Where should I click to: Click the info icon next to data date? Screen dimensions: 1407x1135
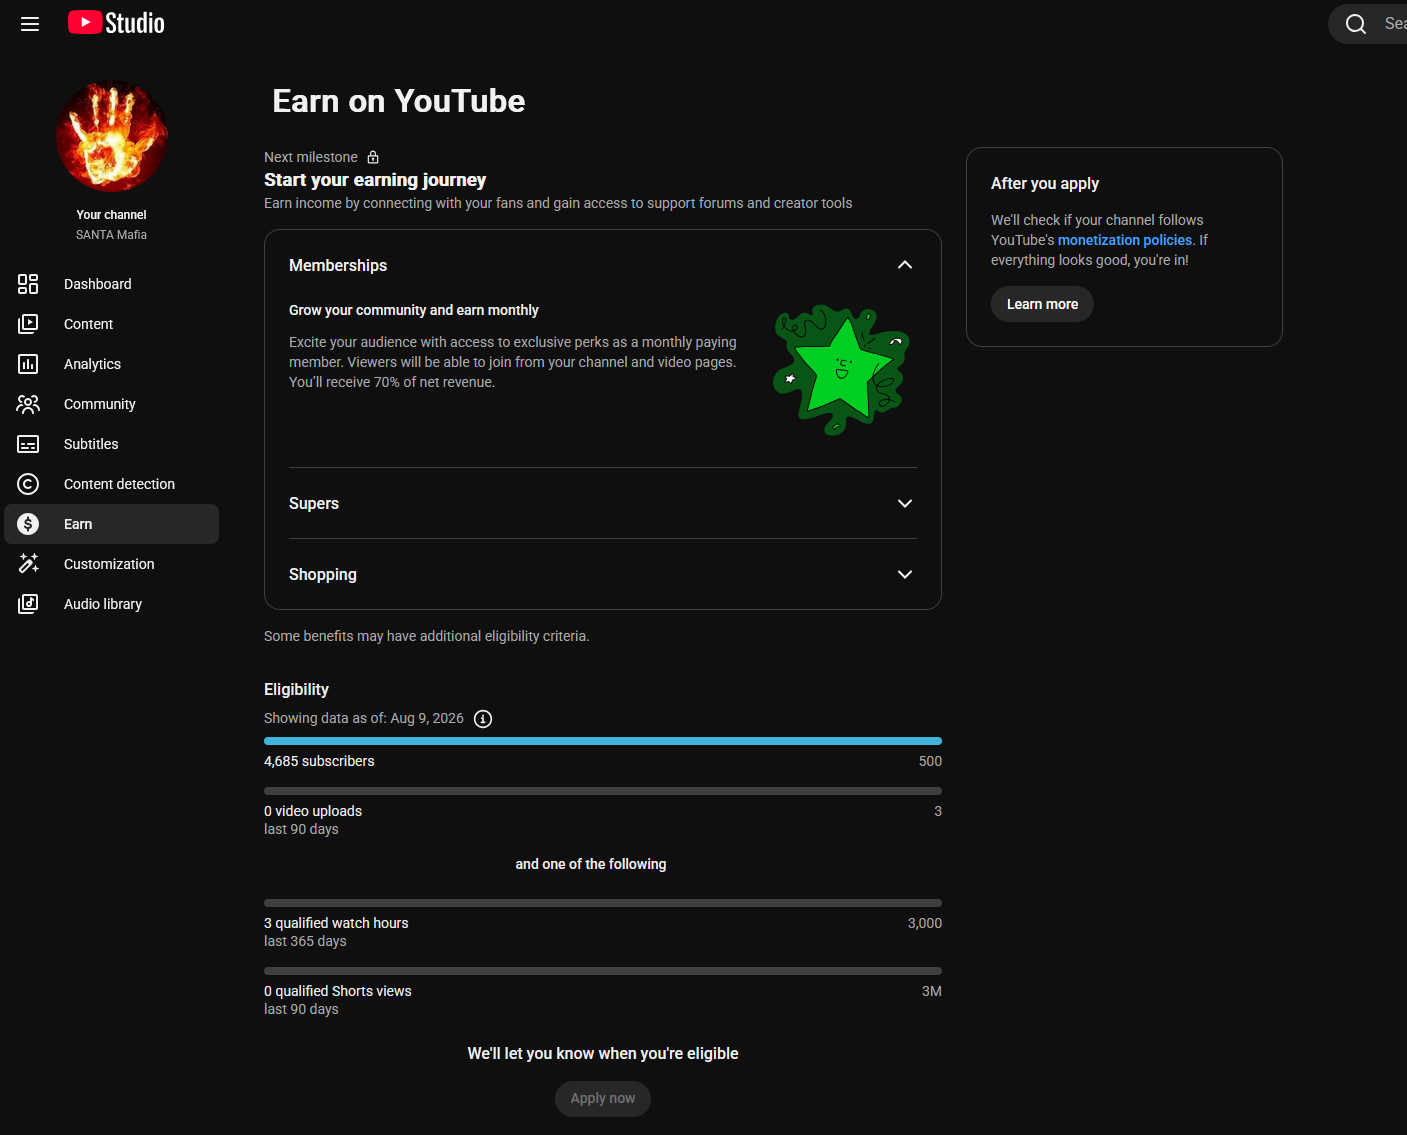click(x=483, y=719)
